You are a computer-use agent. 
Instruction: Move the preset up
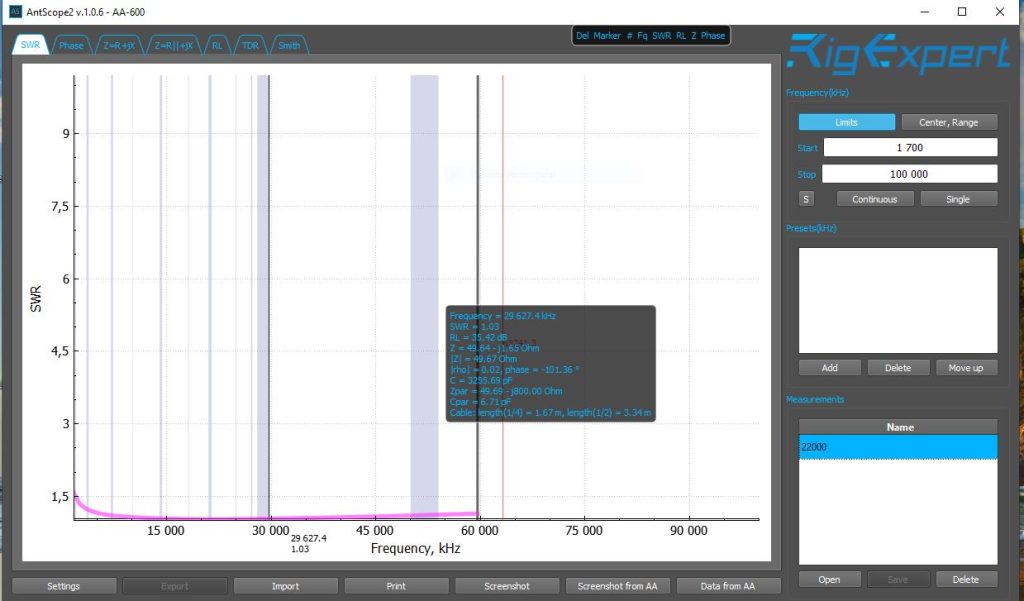pos(966,368)
